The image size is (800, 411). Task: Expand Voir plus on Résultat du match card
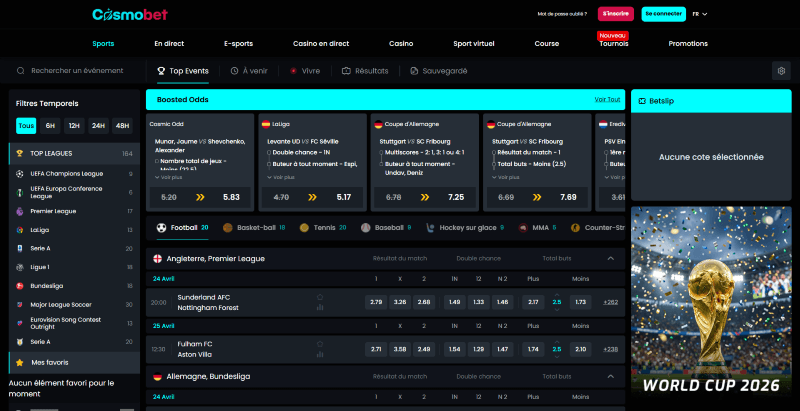pos(506,177)
